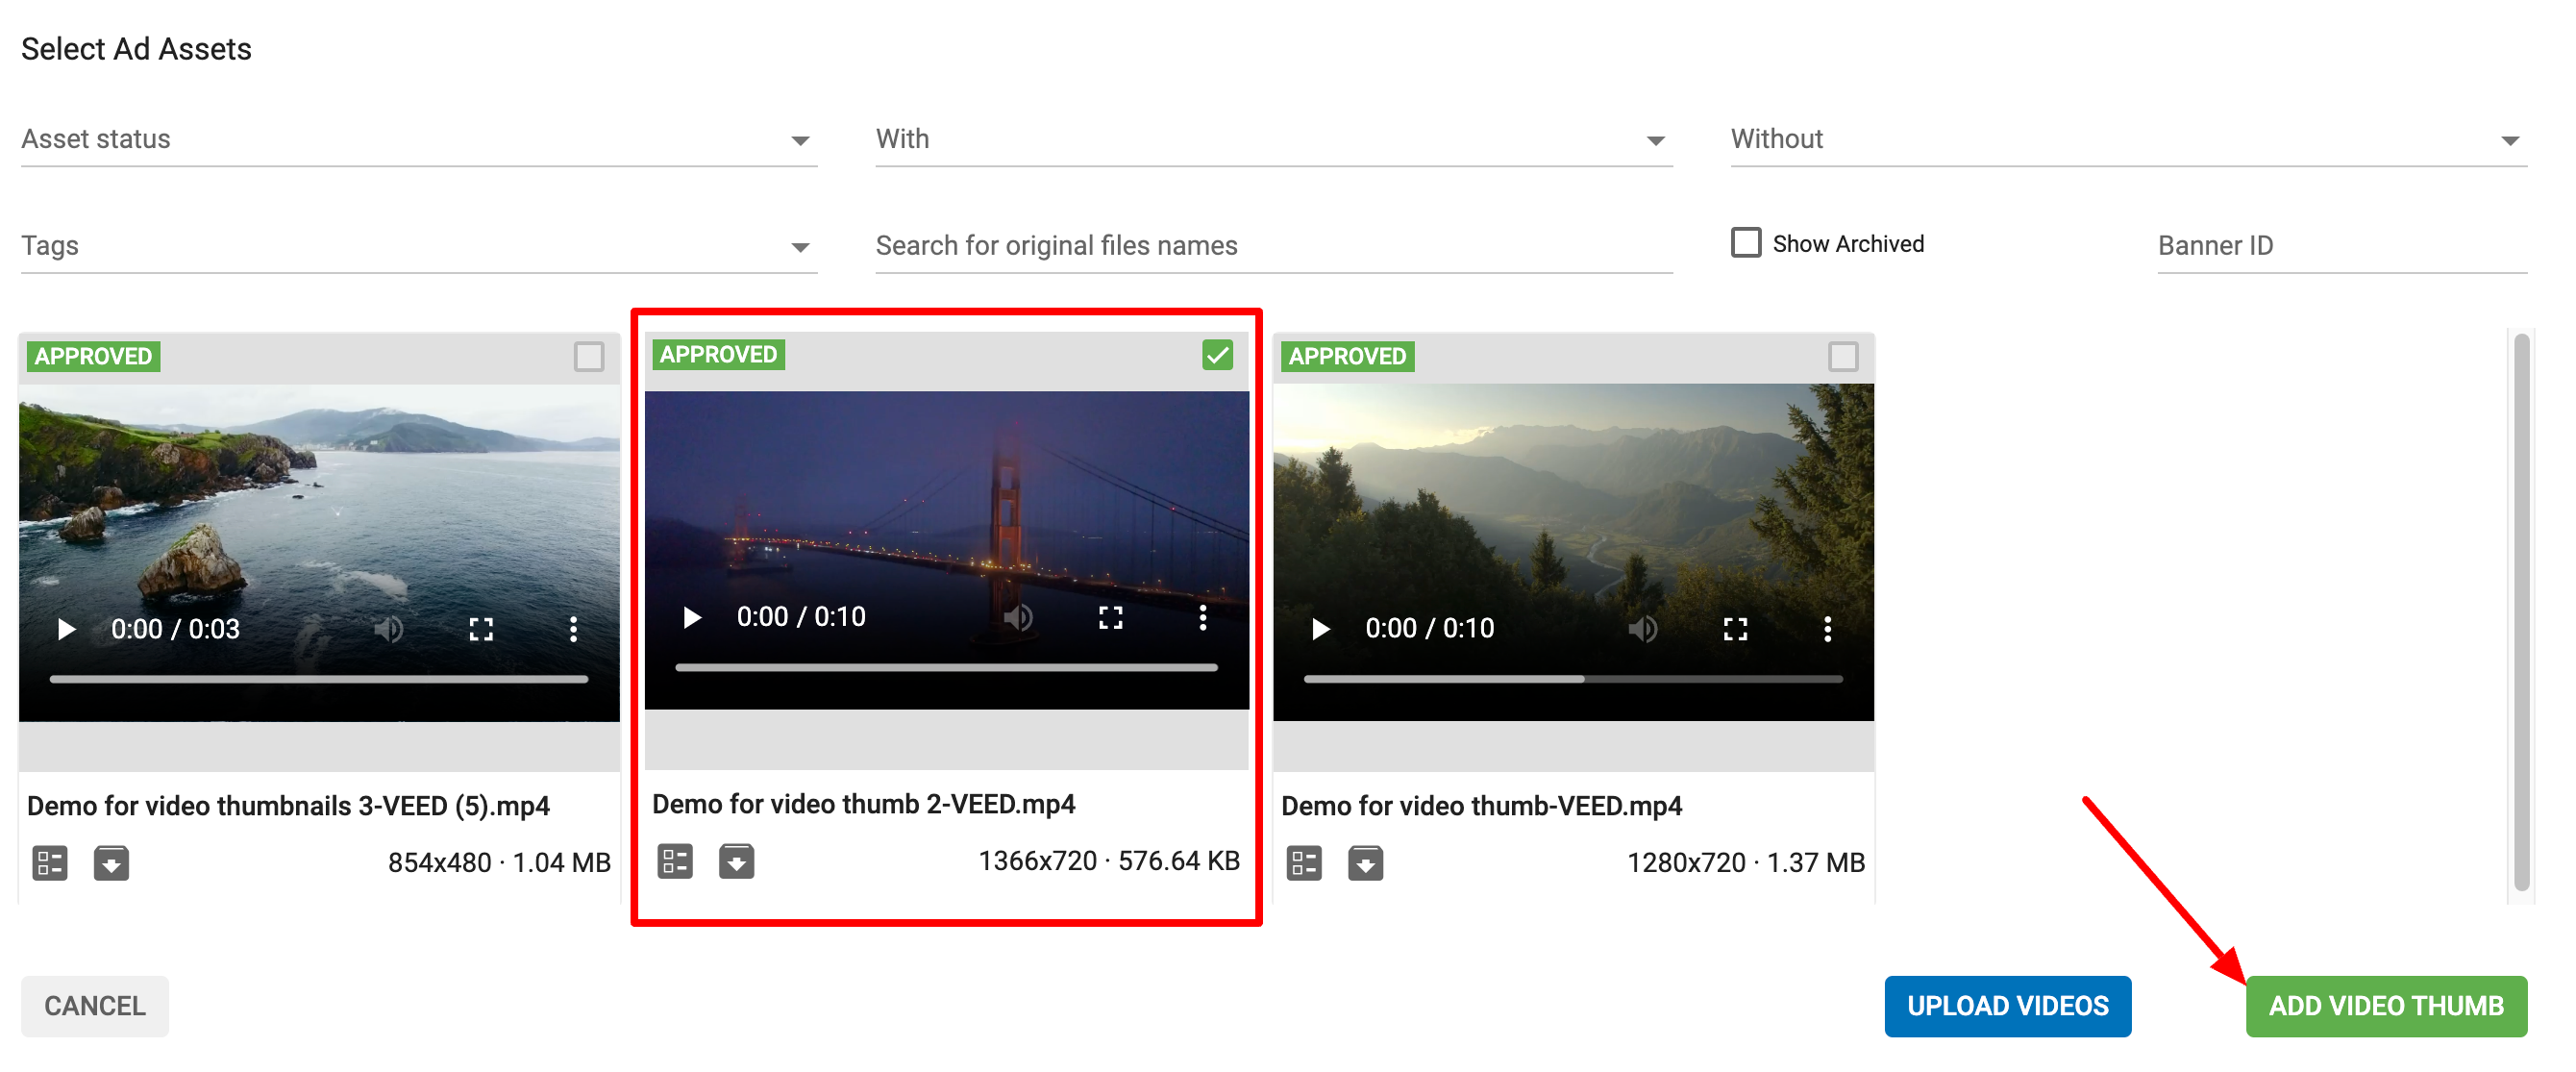Seek the thumbnails 3-VEED (5) video progress bar
Image resolution: width=2576 pixels, height=1072 pixels.
click(319, 679)
